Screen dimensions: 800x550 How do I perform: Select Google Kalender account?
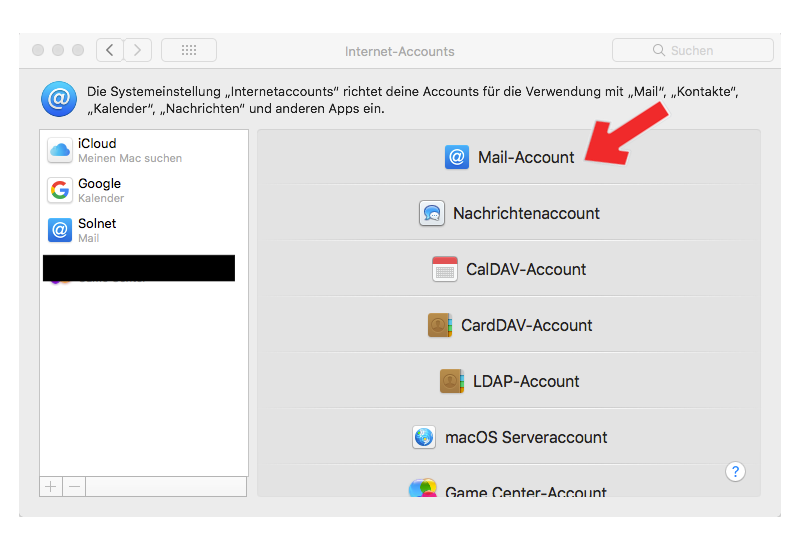coord(144,190)
